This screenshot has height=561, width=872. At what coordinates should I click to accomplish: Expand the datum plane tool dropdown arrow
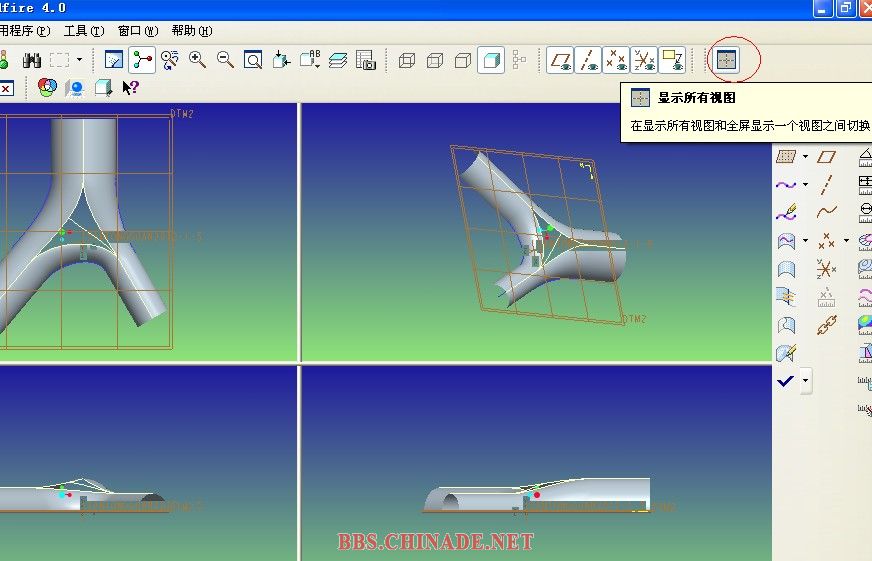pos(806,157)
